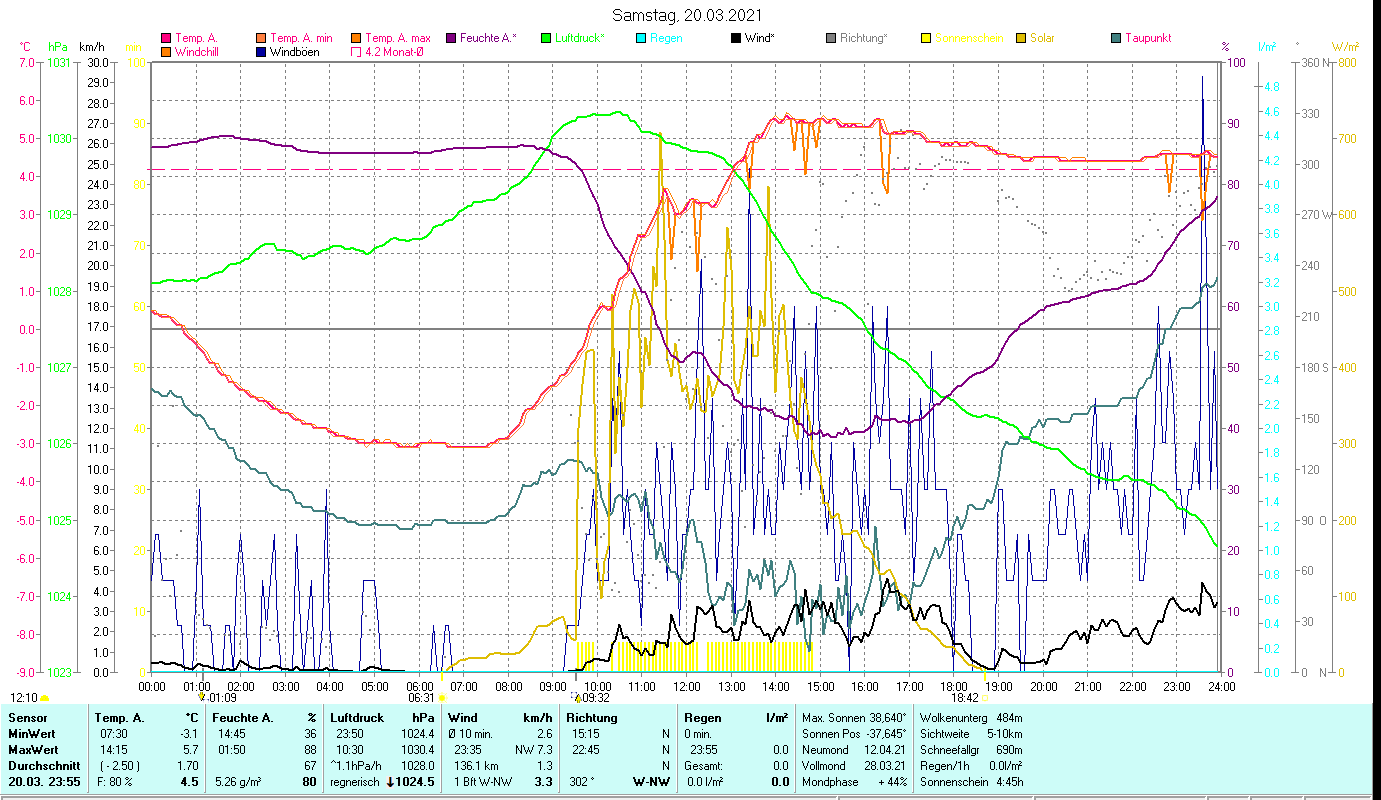Click the 'Solar' legend label
The height and width of the screenshot is (800, 1381).
pos(1042,39)
